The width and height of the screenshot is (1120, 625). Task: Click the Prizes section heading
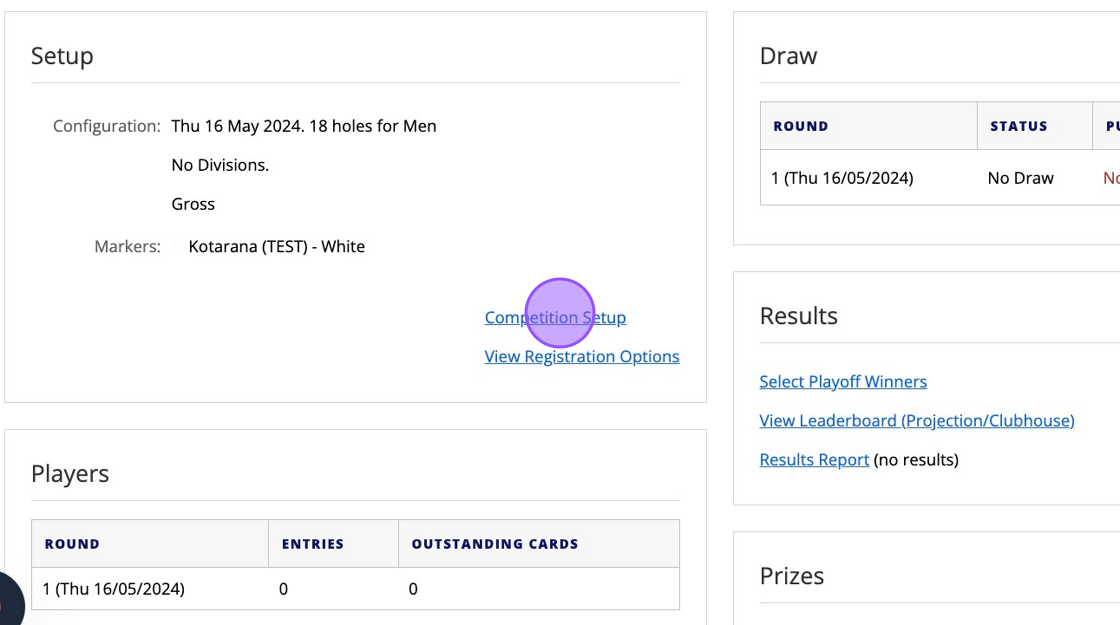click(x=791, y=577)
